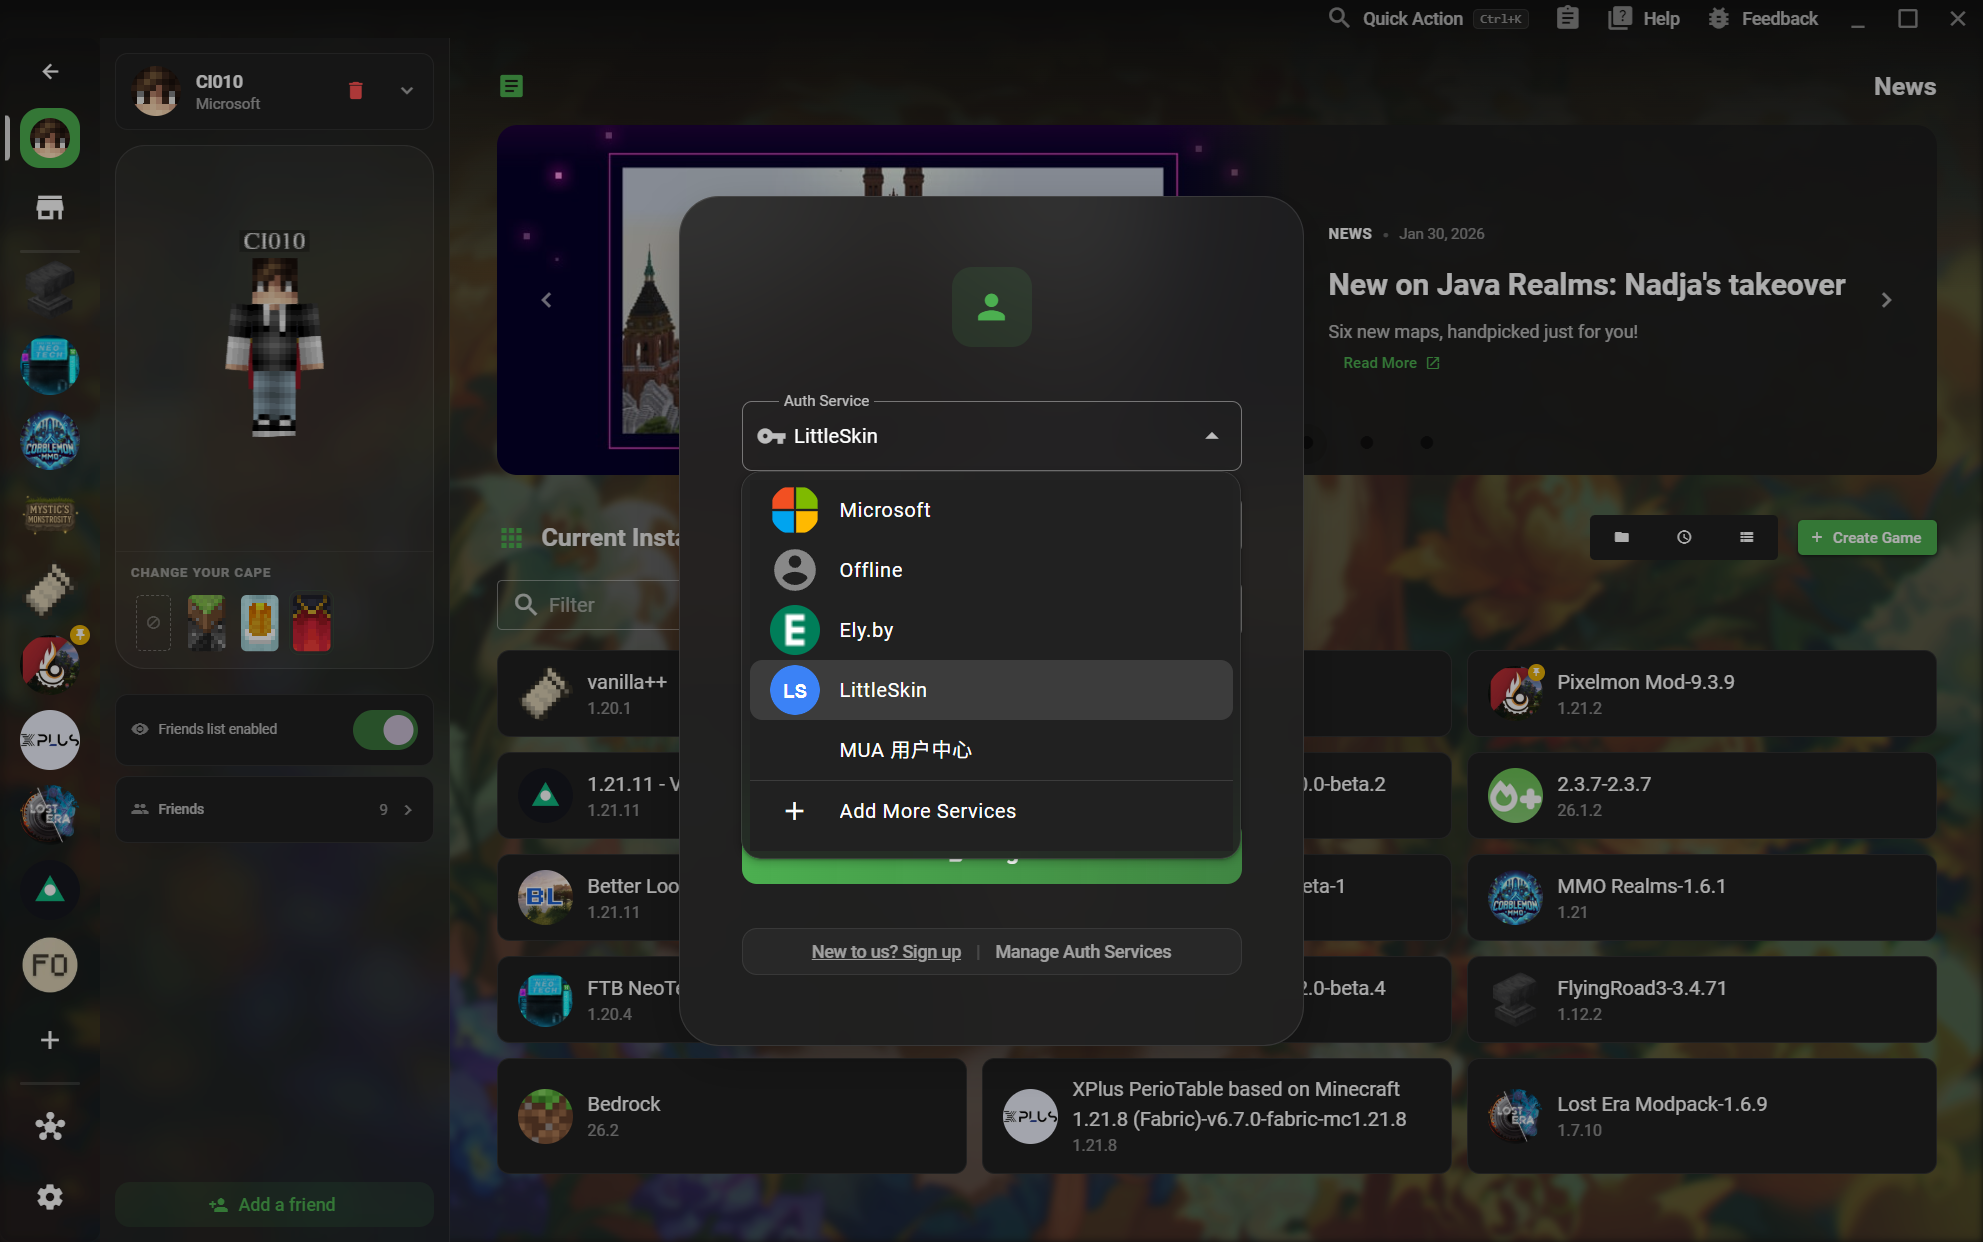Select MUA 用户中心 auth service
This screenshot has width=1983, height=1242.
[991, 750]
